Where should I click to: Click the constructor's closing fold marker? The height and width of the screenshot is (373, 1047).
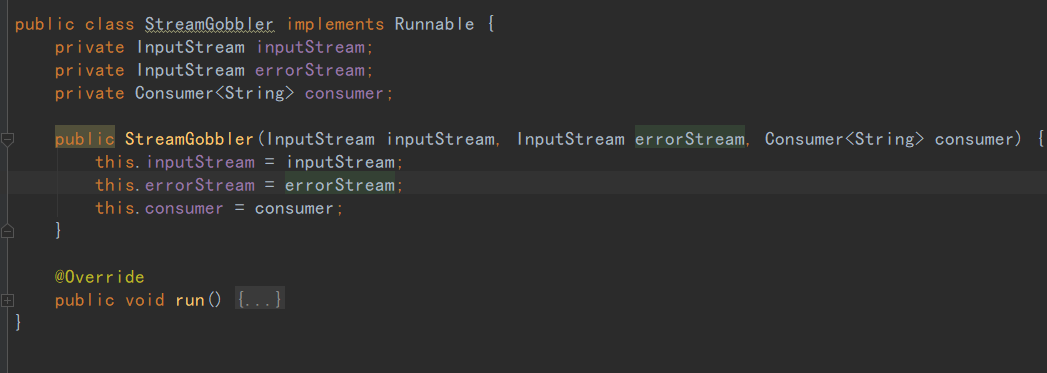(7, 231)
